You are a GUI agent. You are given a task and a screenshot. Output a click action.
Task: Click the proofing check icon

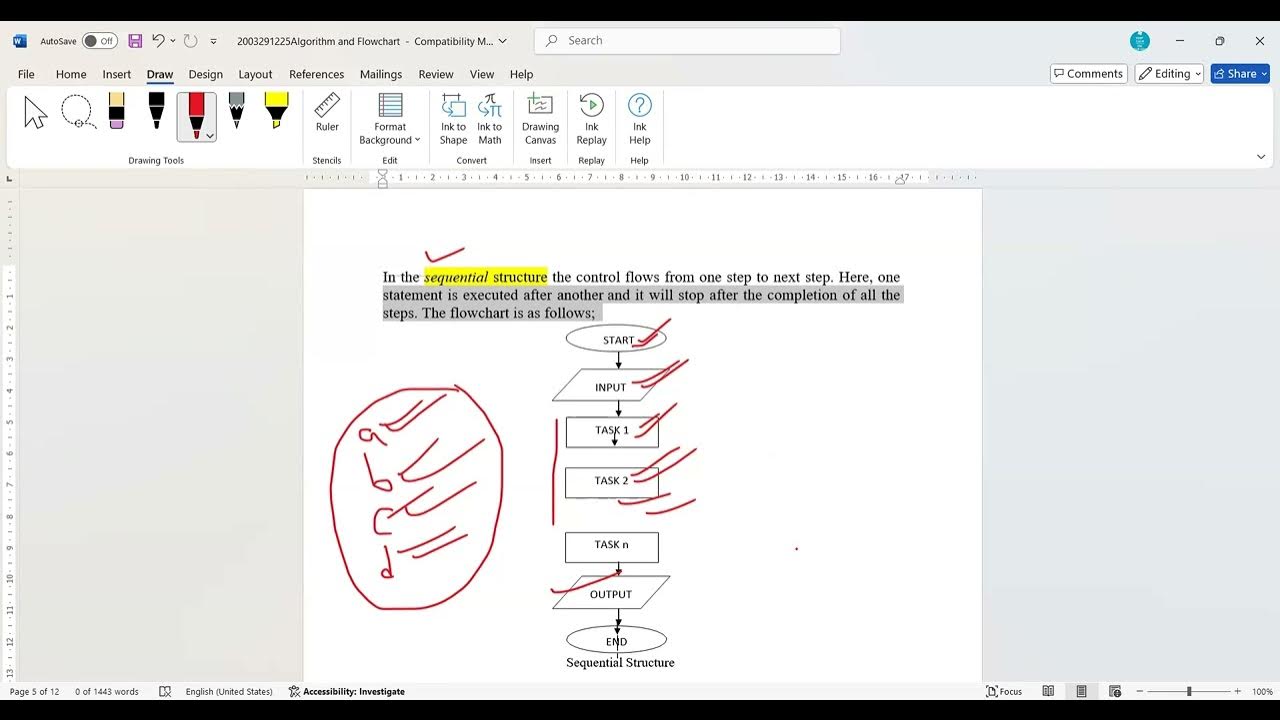tap(165, 692)
